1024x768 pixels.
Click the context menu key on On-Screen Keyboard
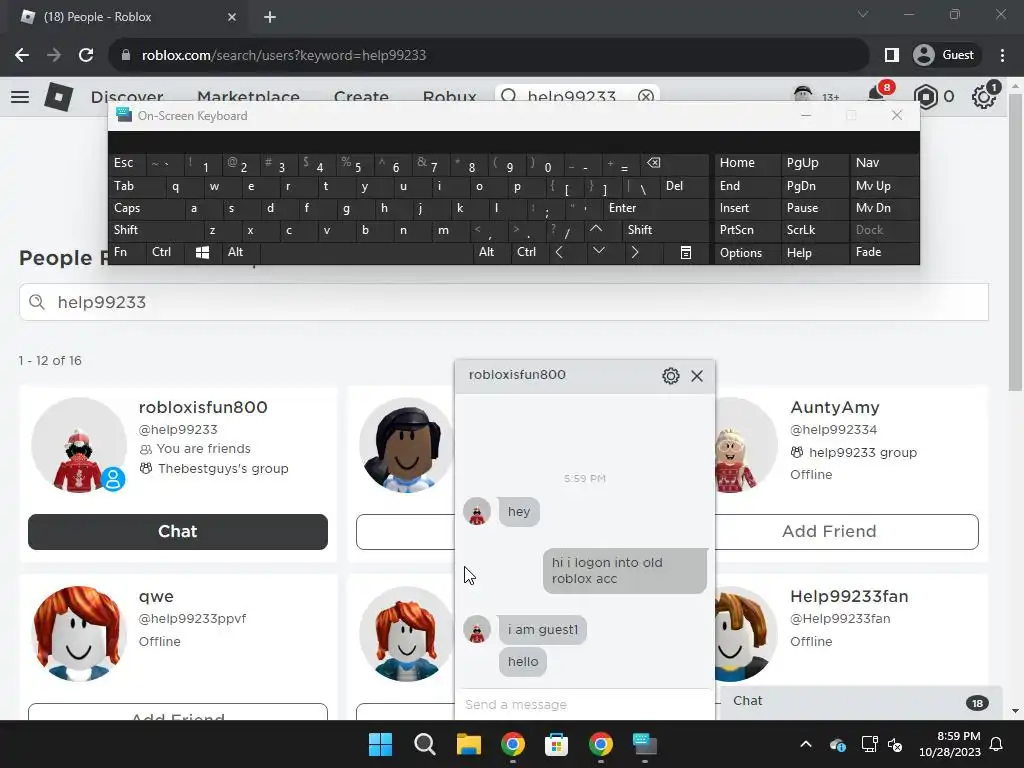686,252
